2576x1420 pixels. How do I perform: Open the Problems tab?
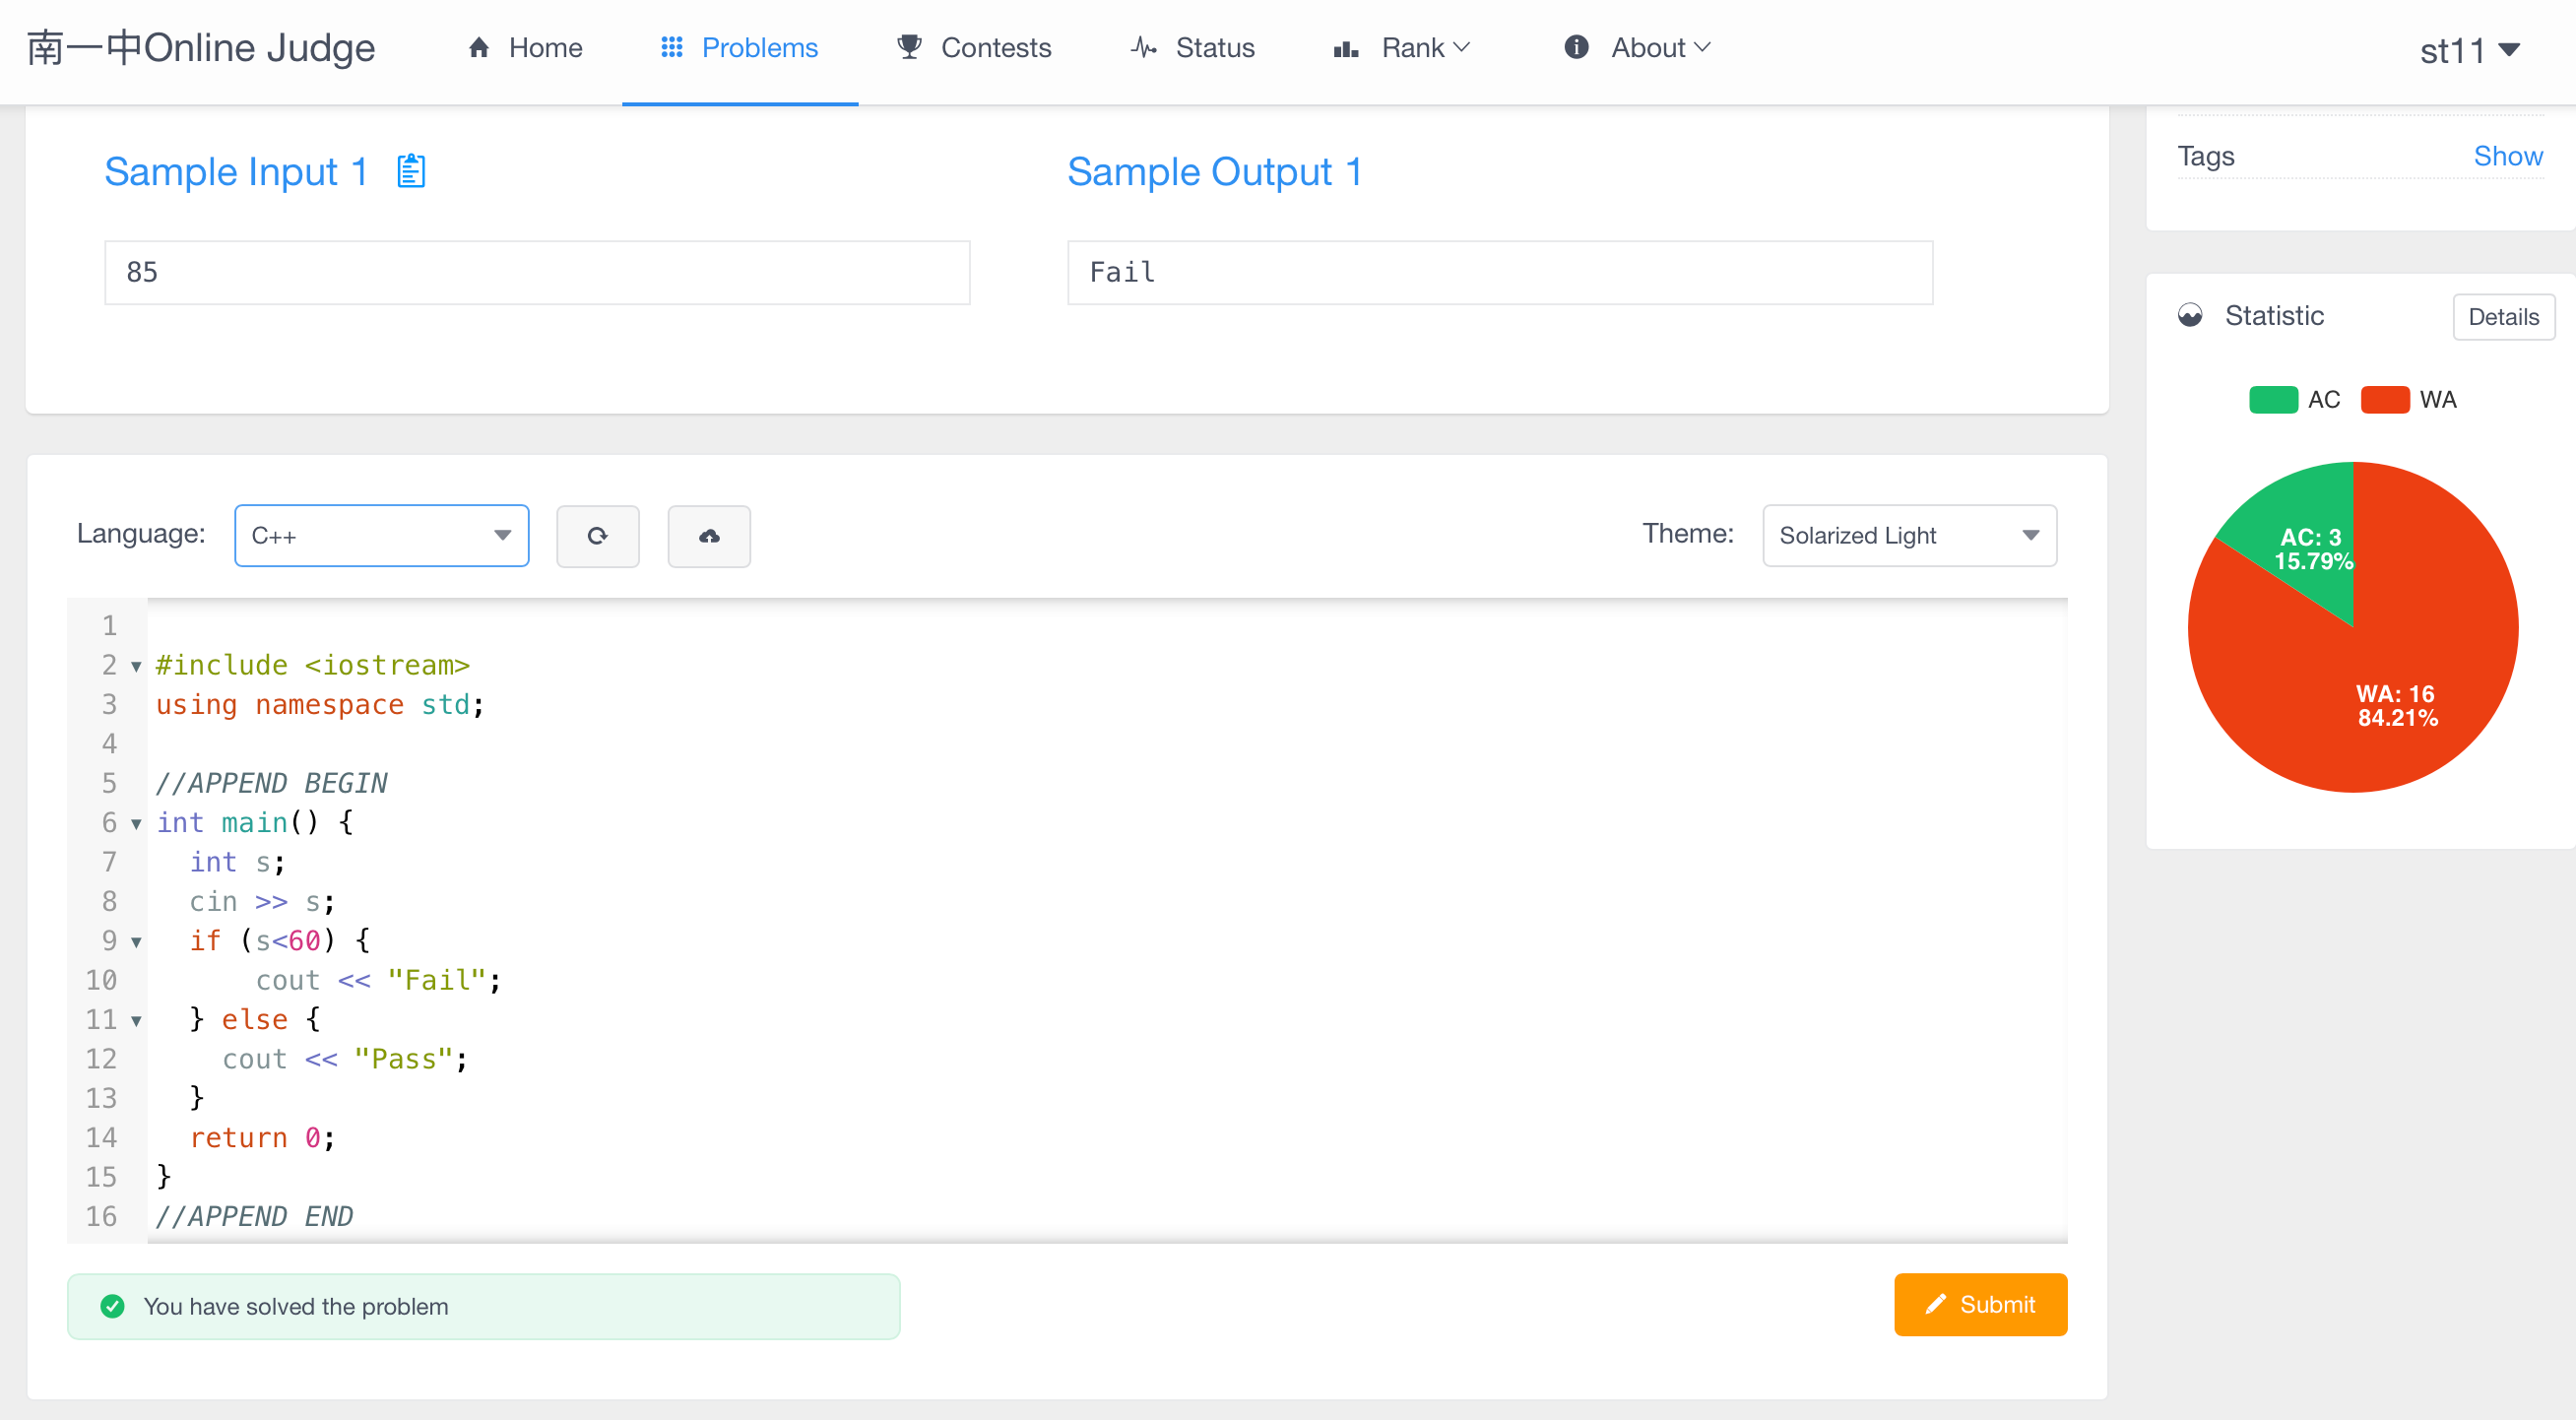click(740, 47)
